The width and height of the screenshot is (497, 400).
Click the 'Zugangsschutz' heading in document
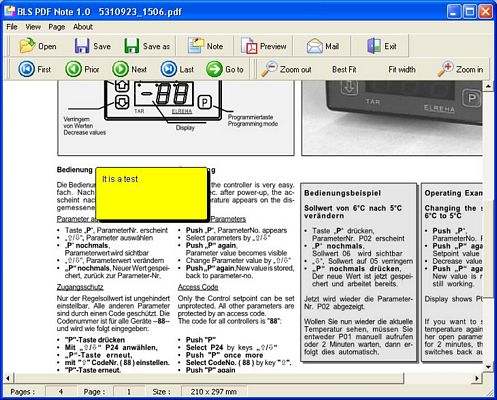80,287
